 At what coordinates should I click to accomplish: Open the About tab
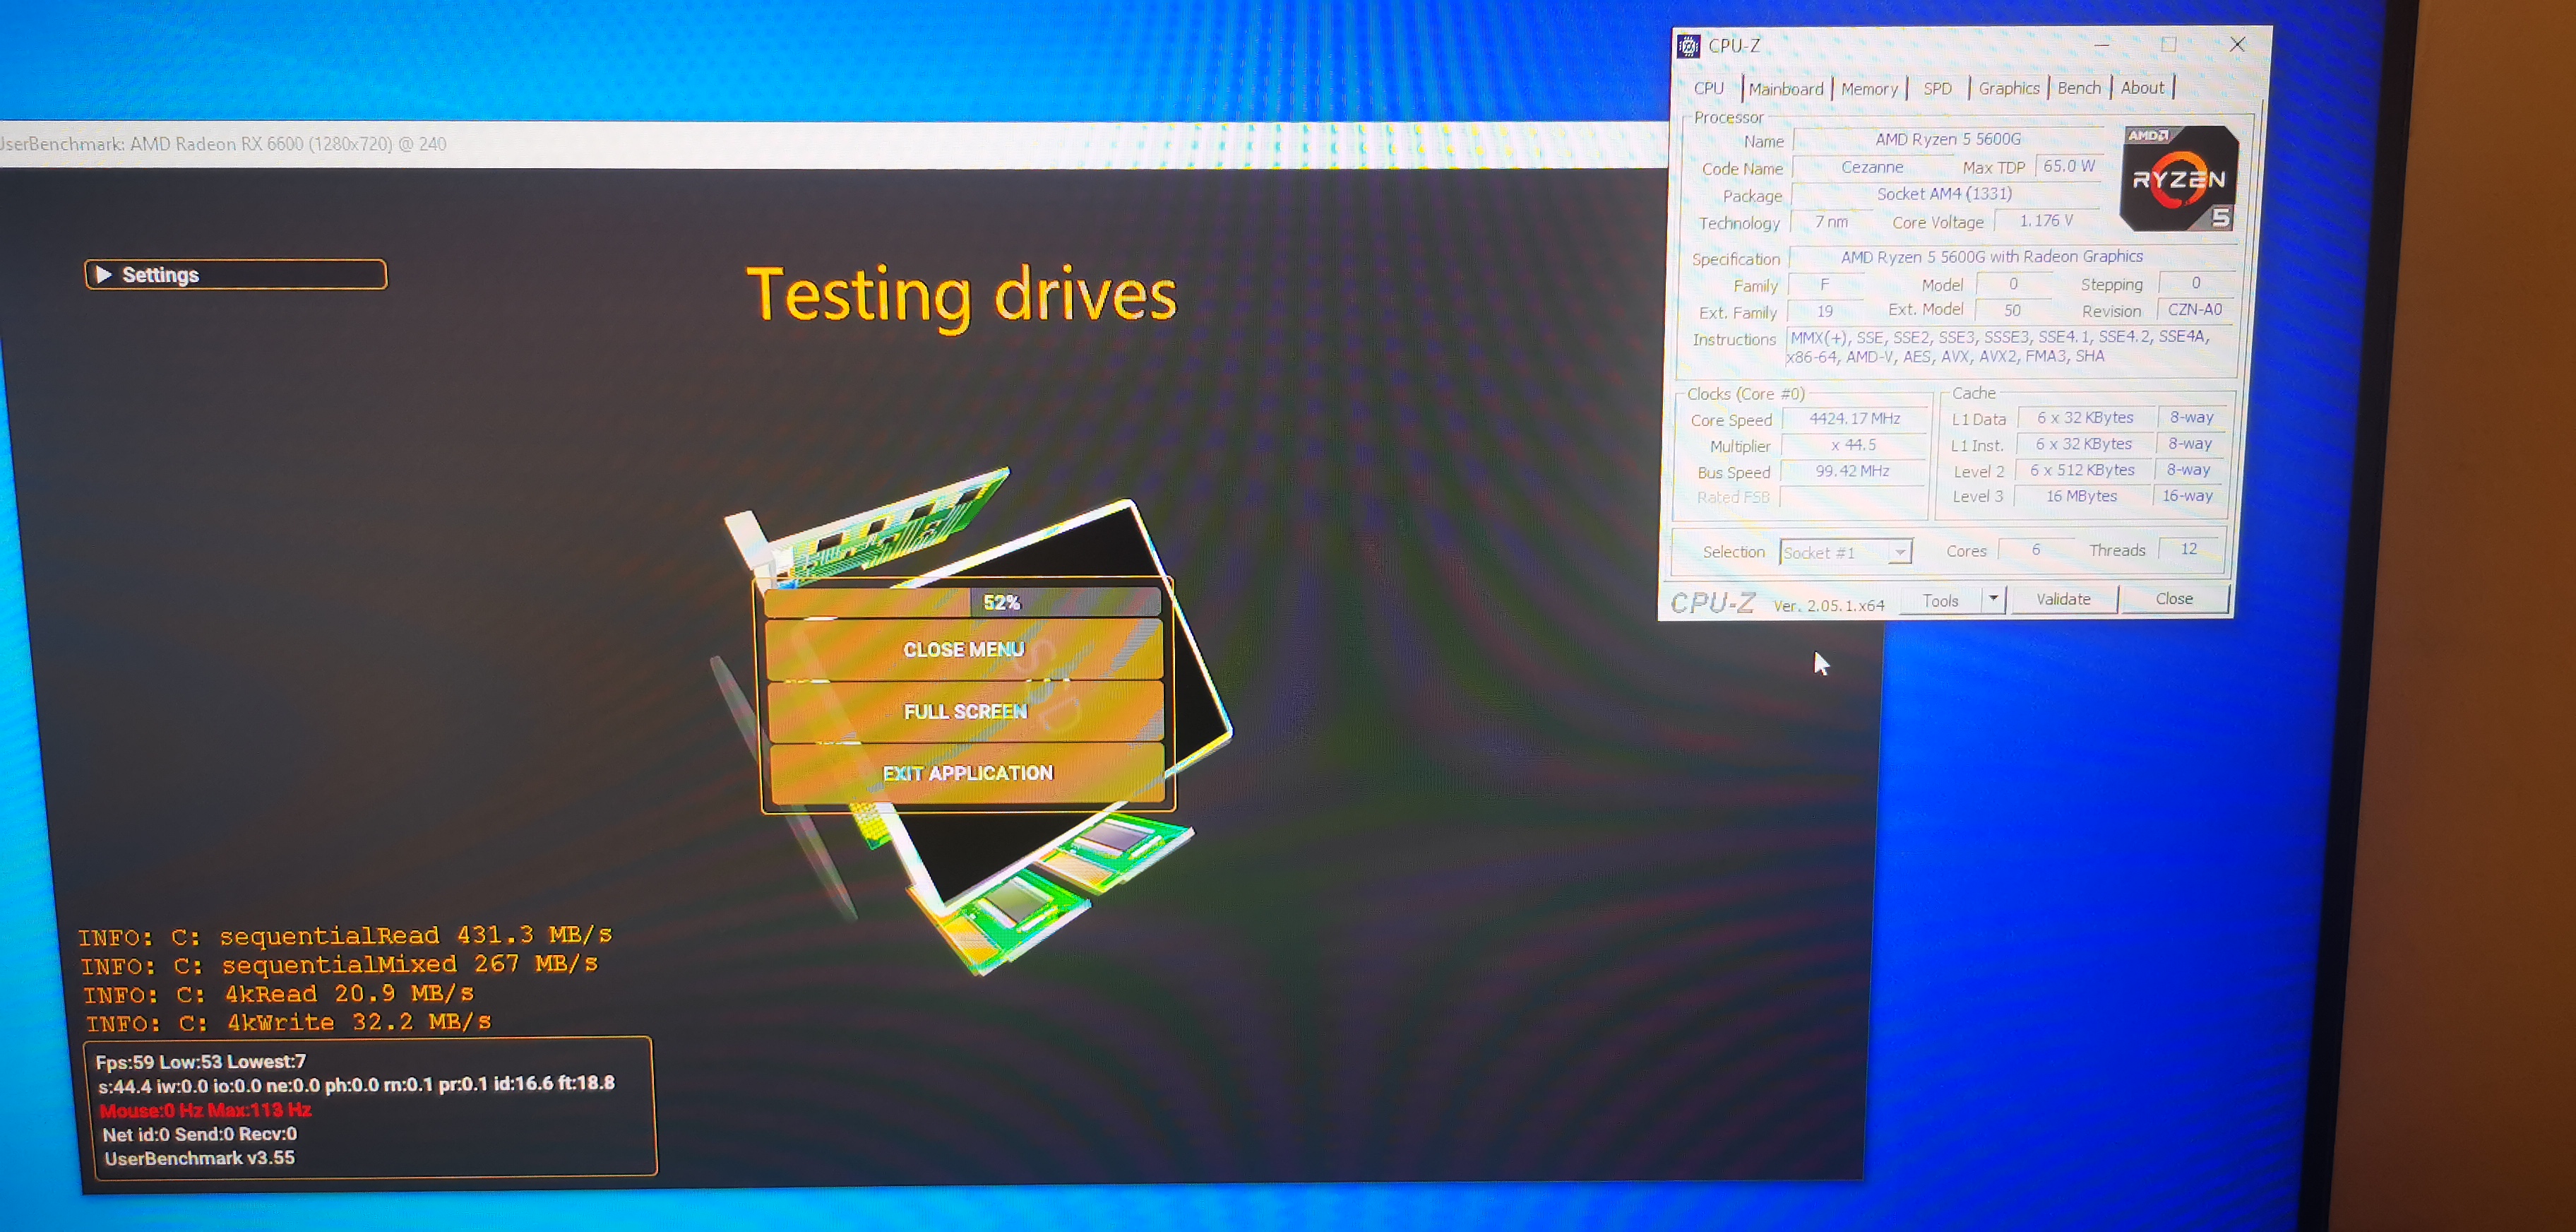2142,88
